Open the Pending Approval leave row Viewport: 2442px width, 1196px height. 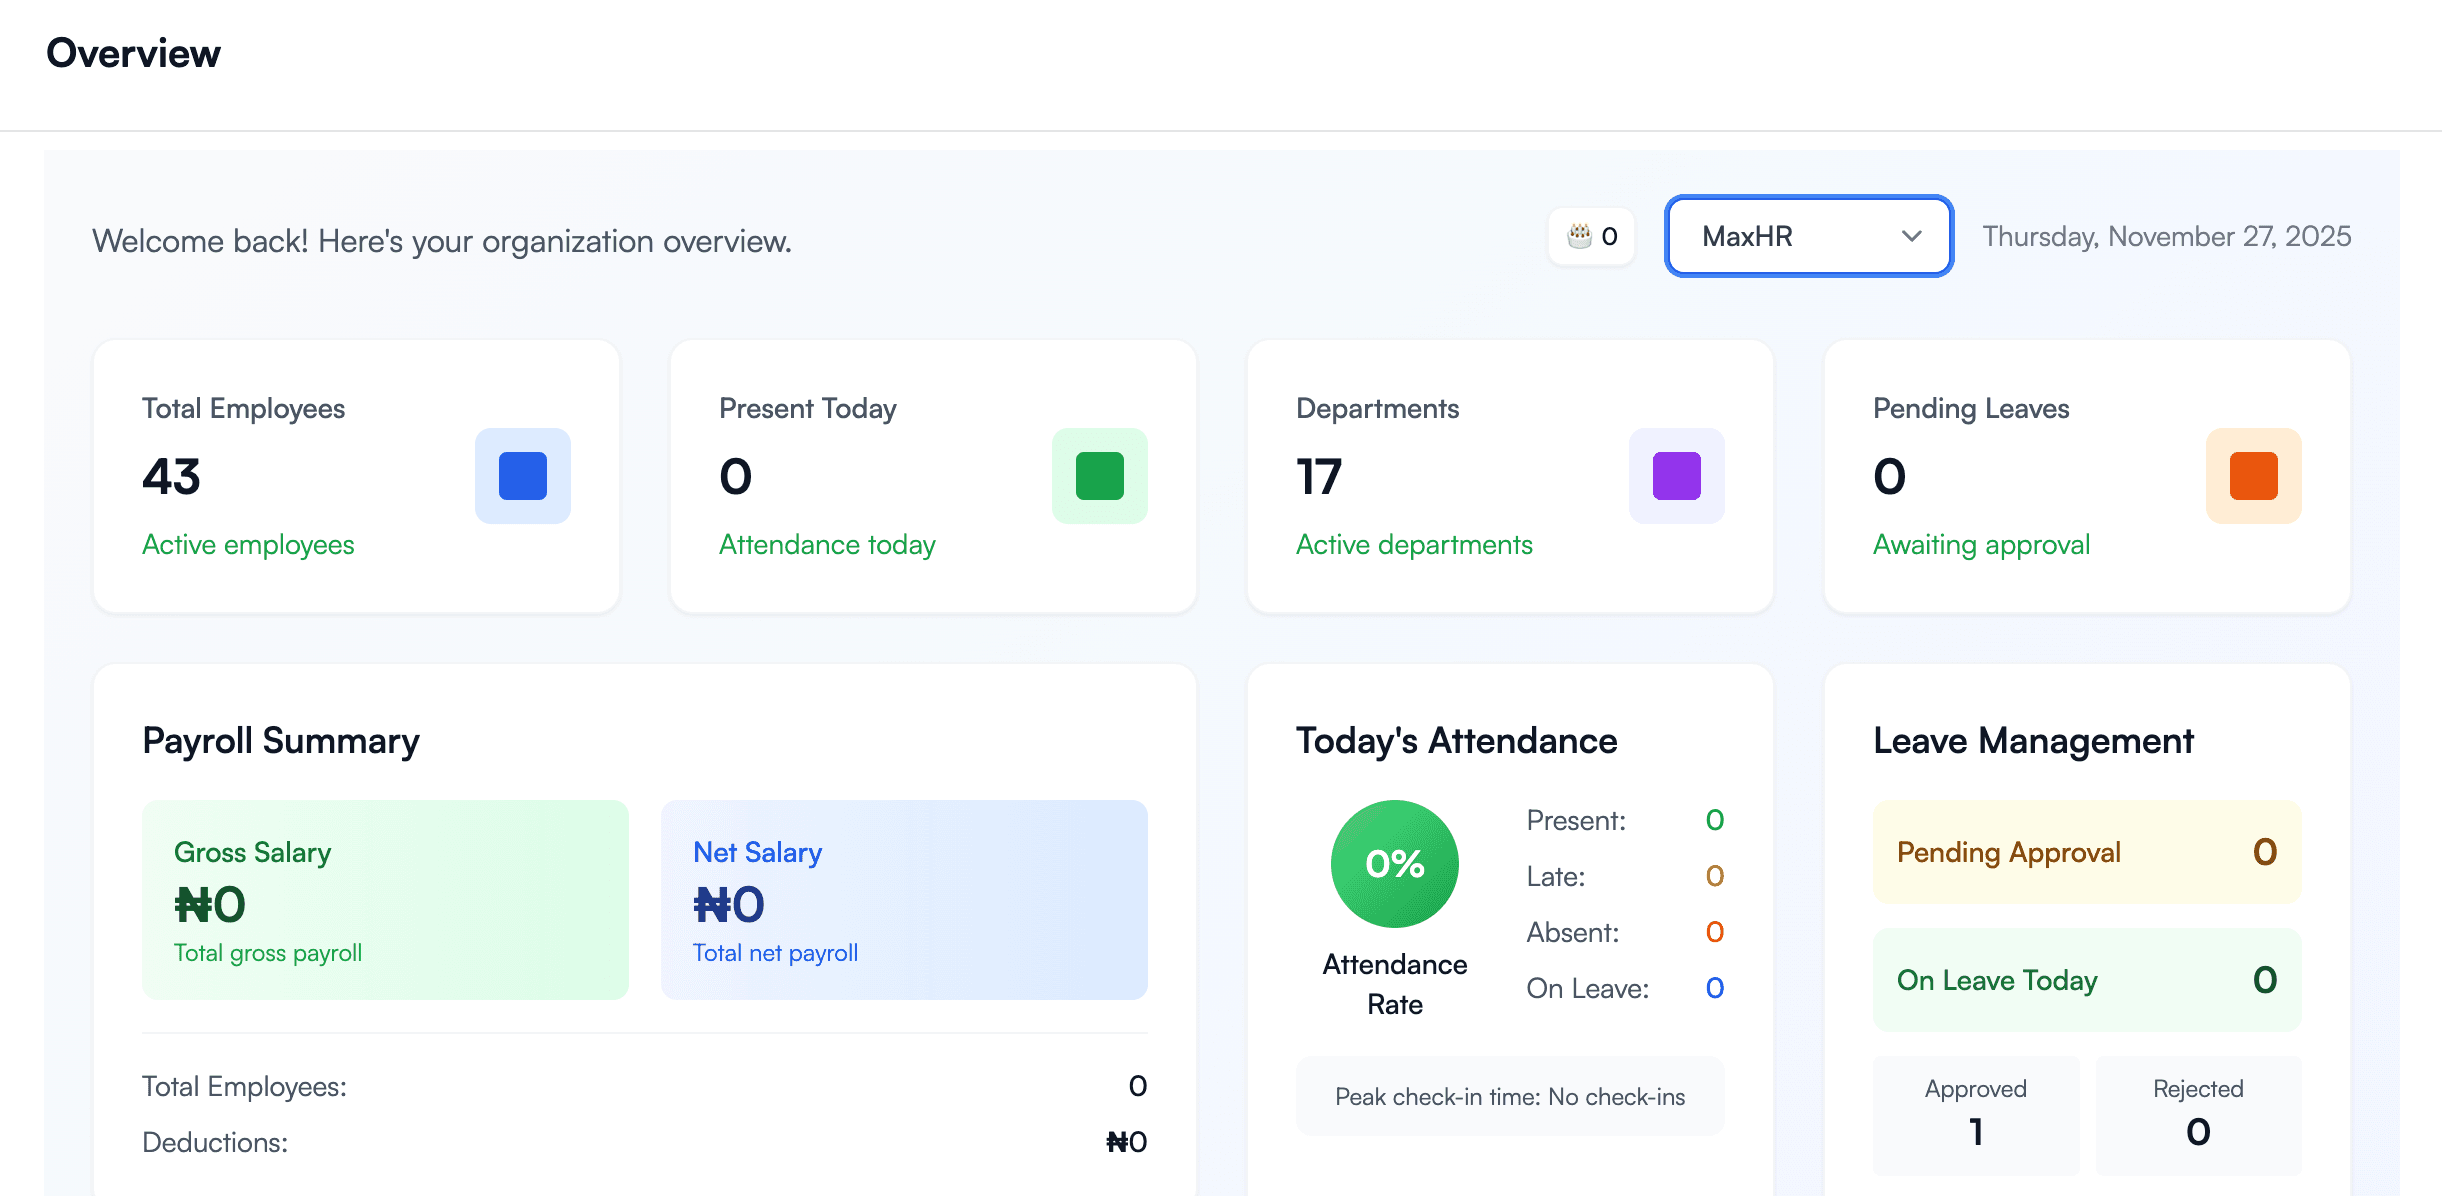2087,852
